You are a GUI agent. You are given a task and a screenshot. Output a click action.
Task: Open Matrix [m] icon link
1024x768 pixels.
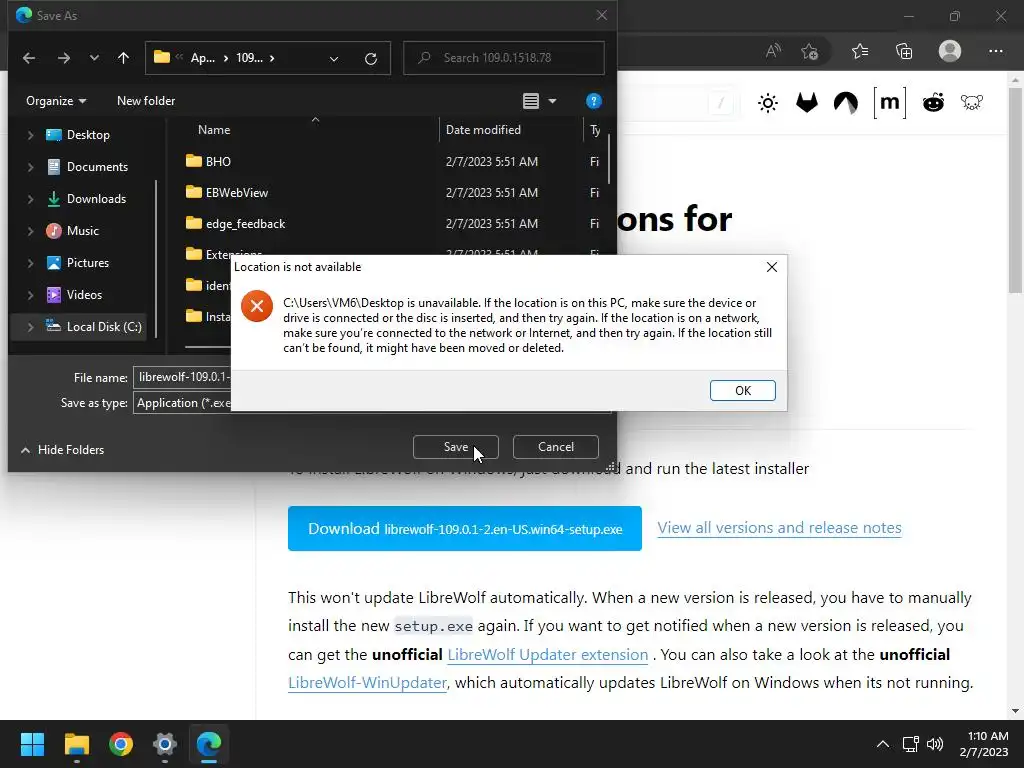click(889, 103)
